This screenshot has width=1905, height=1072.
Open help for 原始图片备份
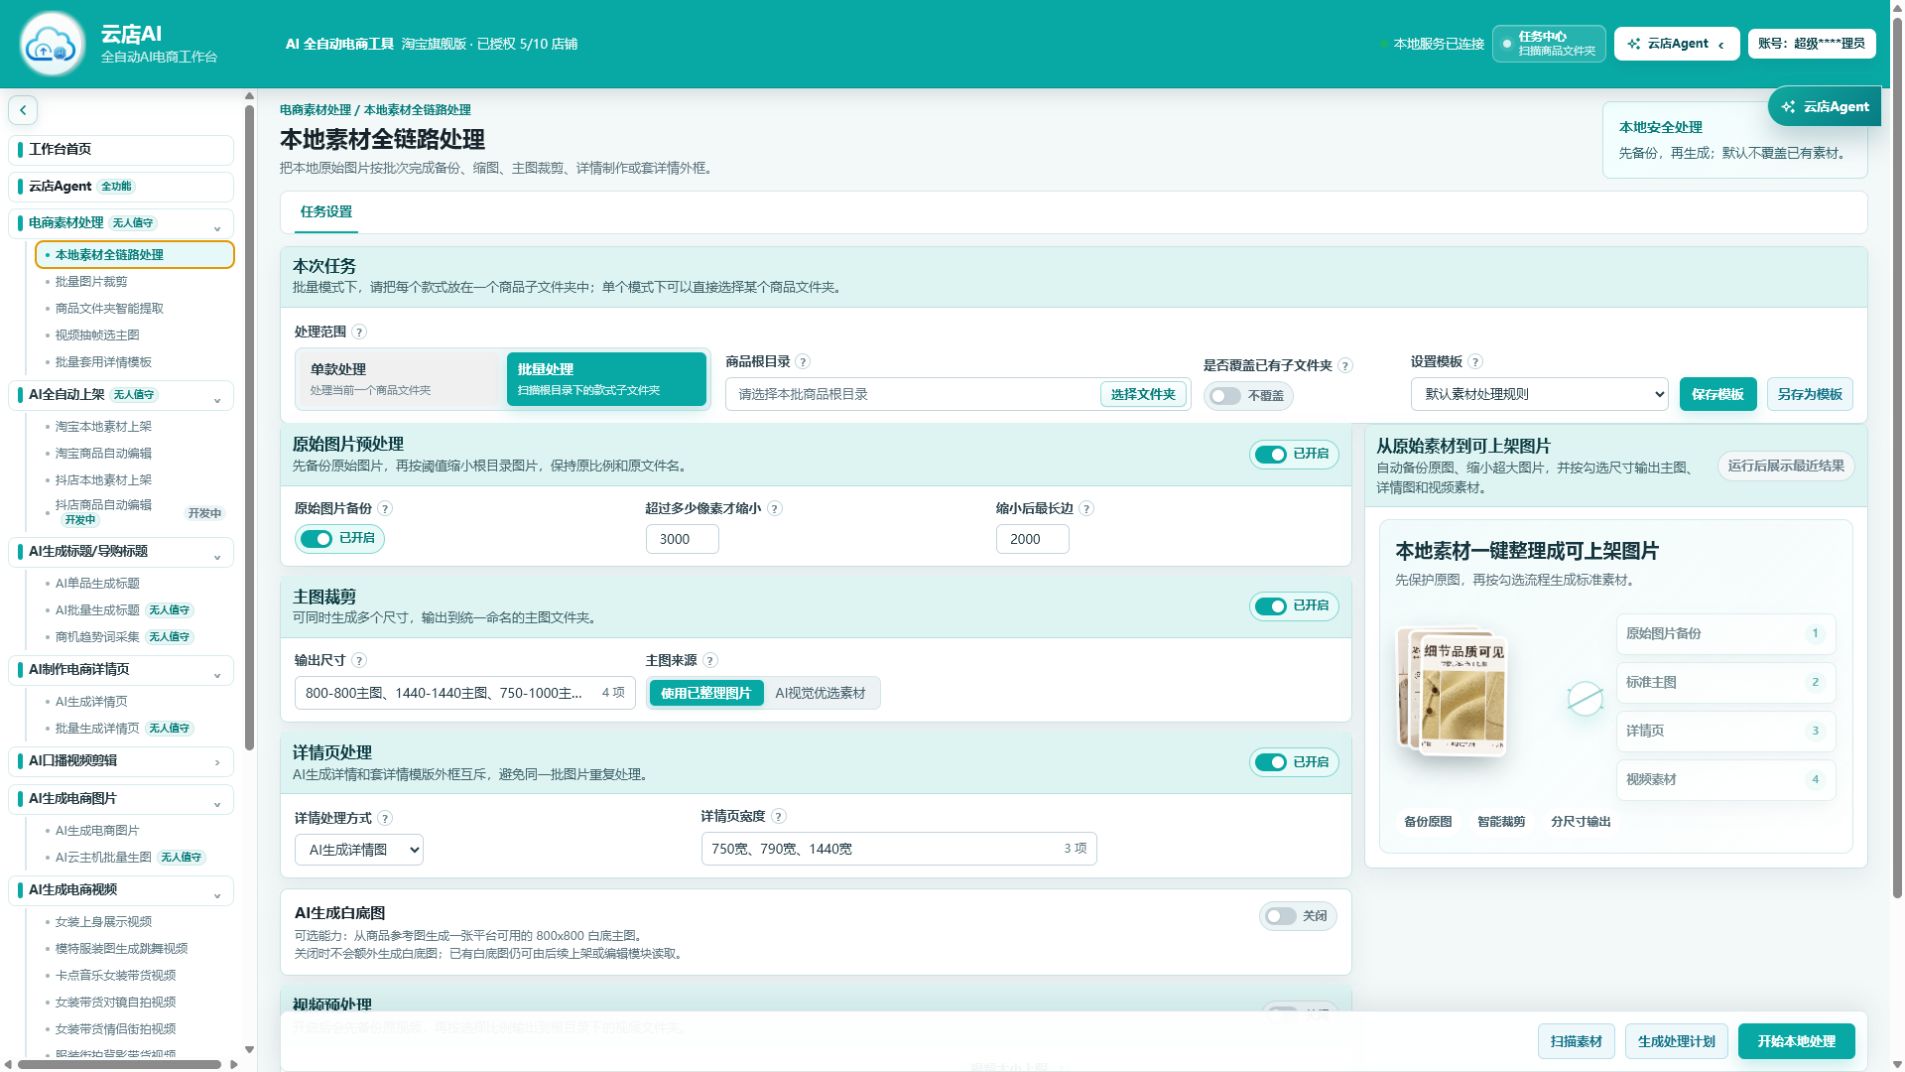pyautogui.click(x=385, y=509)
